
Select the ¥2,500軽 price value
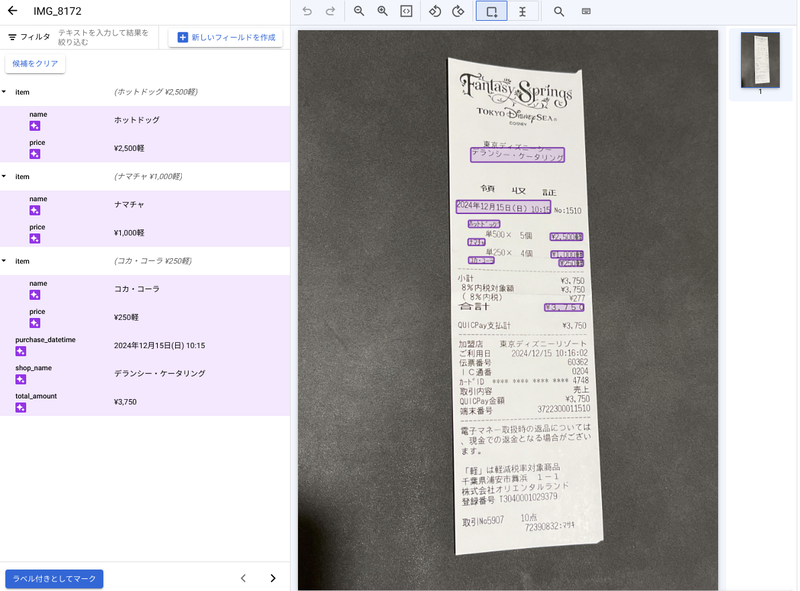click(129, 148)
